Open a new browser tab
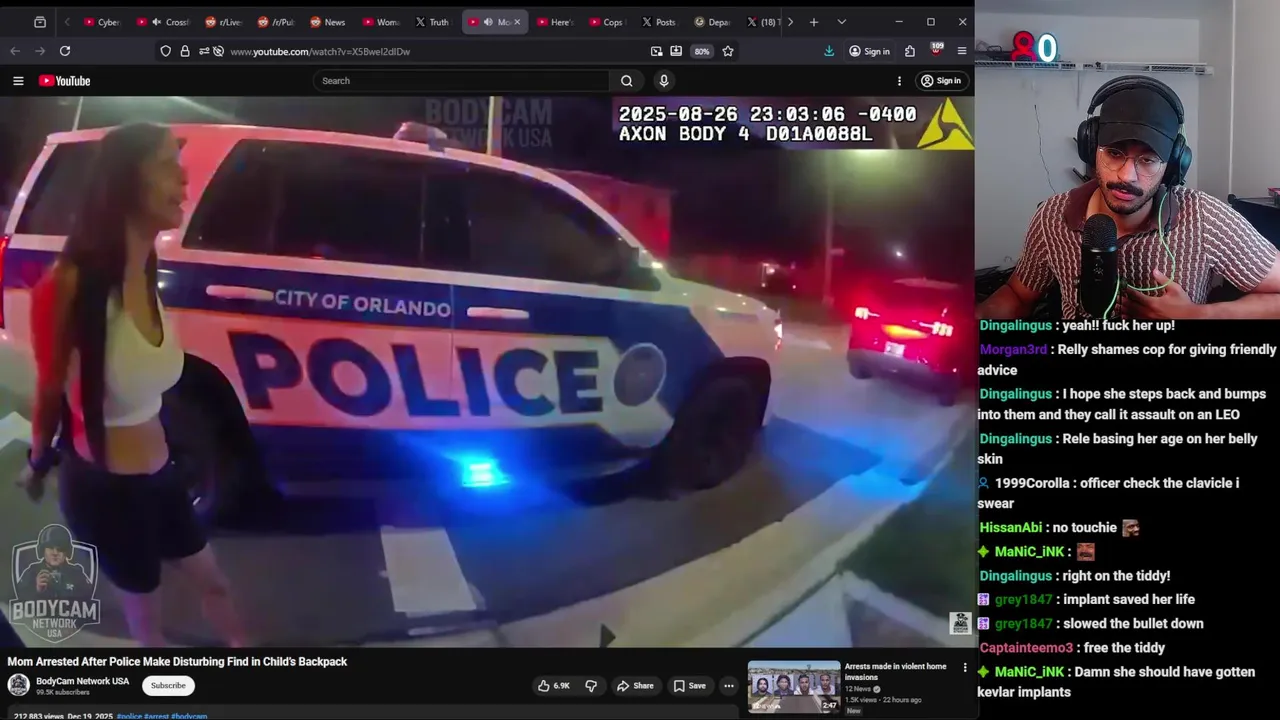 tap(814, 22)
